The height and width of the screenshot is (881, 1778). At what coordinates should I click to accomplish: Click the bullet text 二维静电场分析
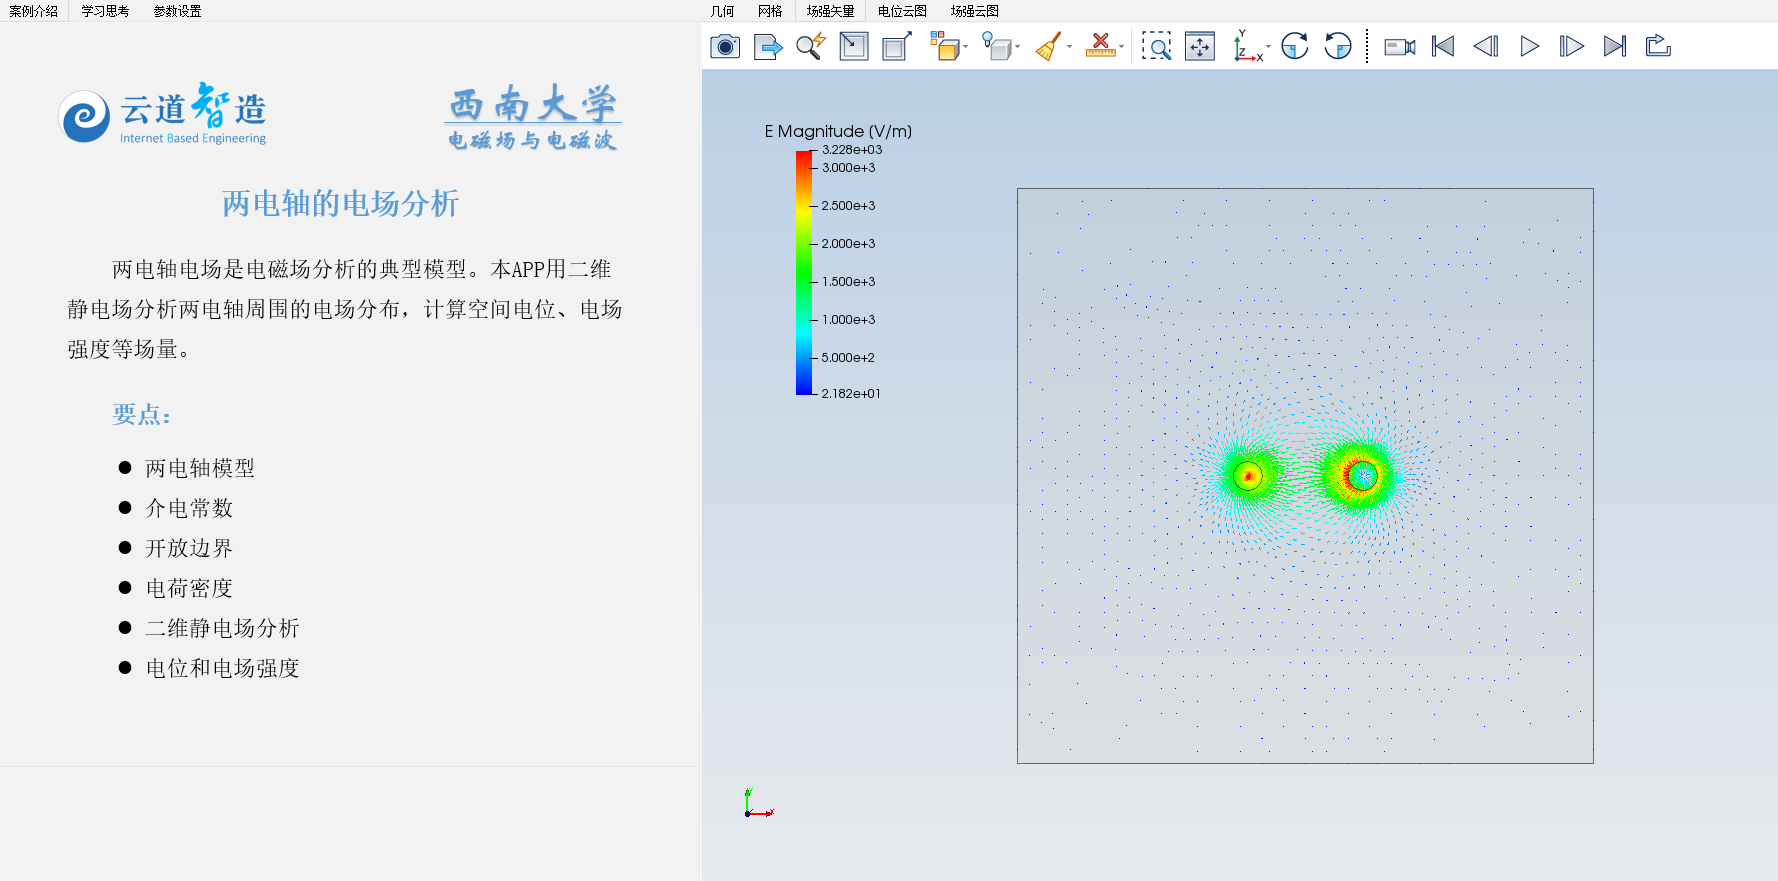coord(222,628)
